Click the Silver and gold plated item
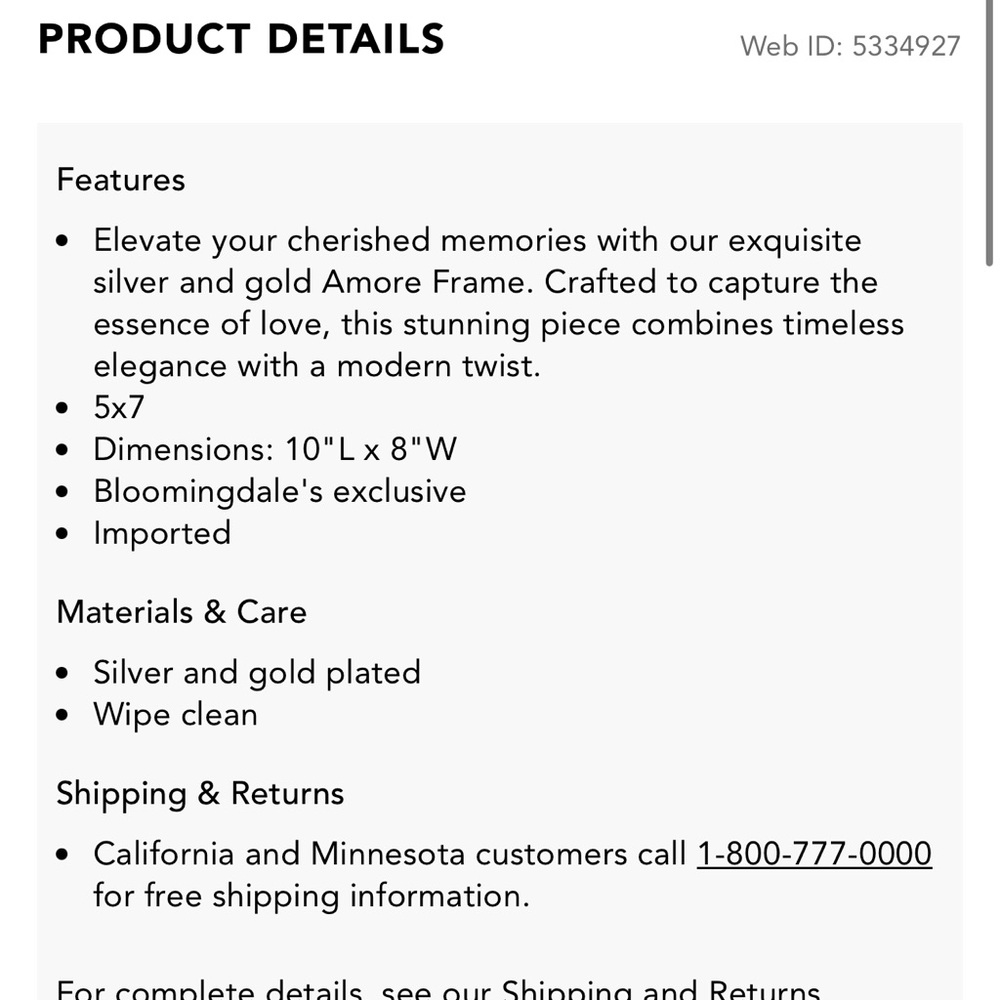1000x1000 pixels. pyautogui.click(x=257, y=673)
